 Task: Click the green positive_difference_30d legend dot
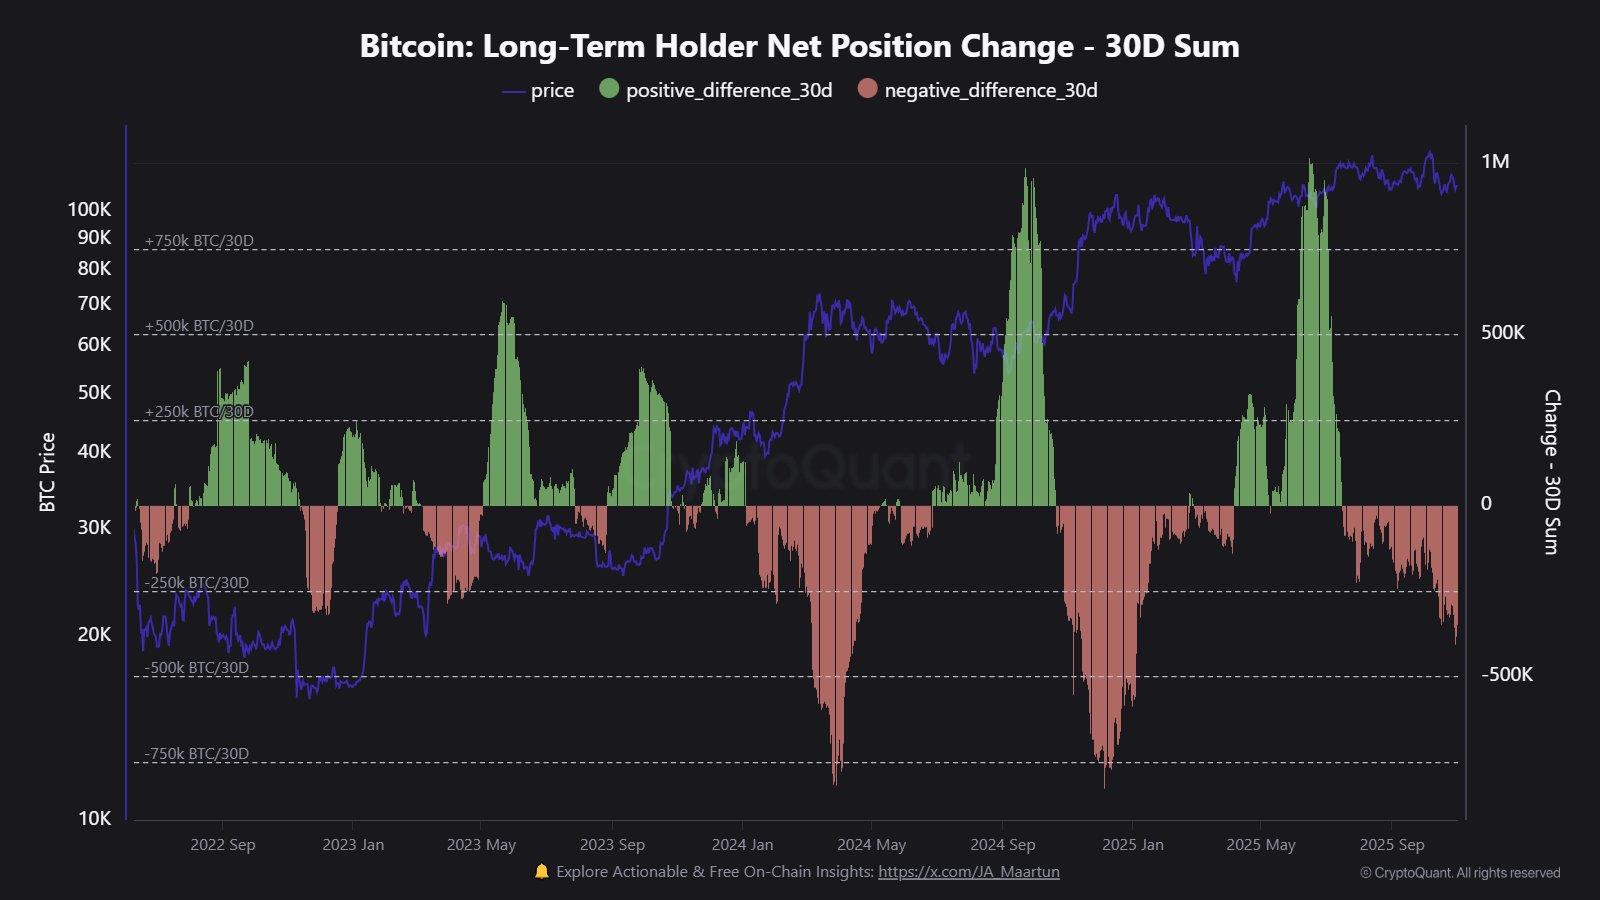609,89
